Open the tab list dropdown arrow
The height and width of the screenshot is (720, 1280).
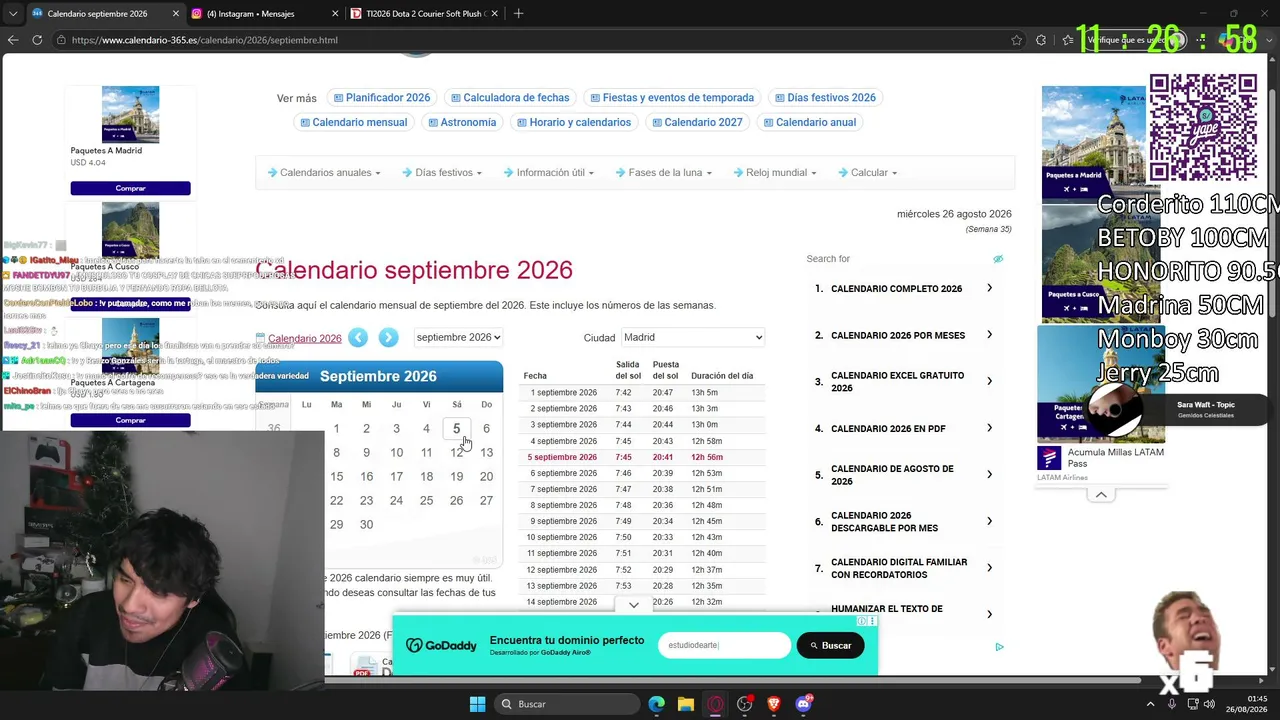[x=13, y=14]
